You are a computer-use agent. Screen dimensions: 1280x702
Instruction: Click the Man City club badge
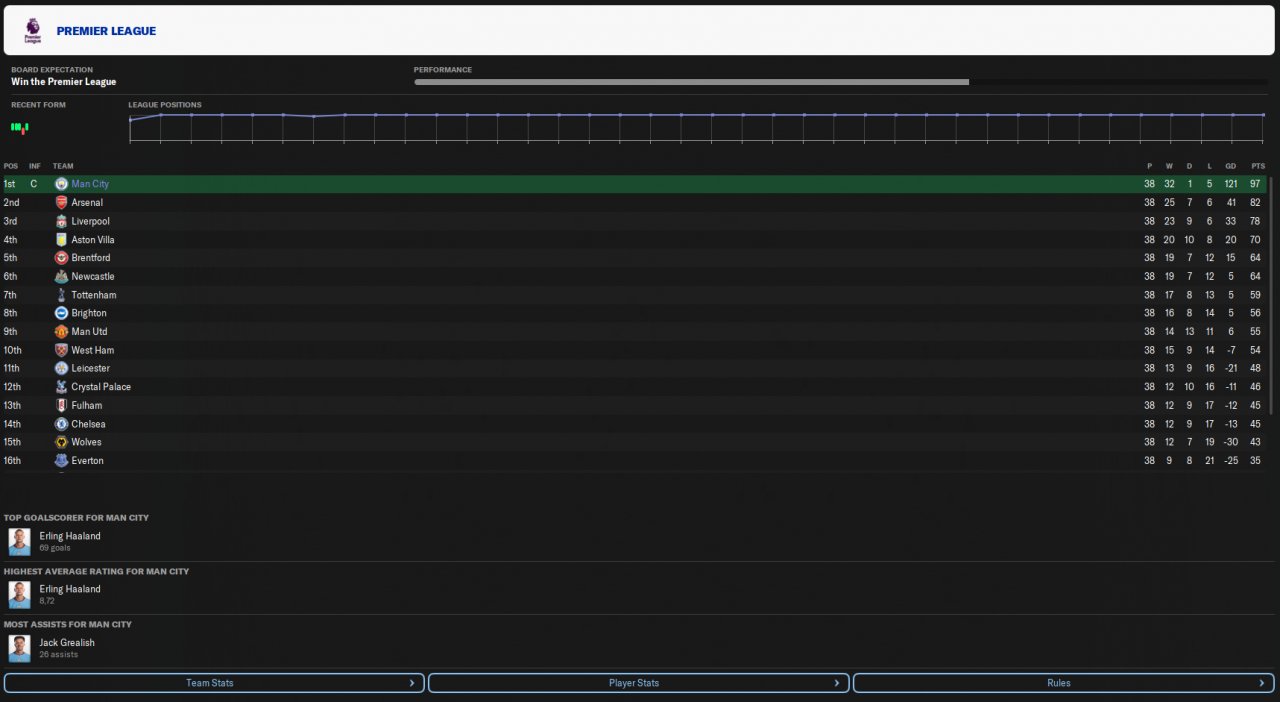click(61, 184)
